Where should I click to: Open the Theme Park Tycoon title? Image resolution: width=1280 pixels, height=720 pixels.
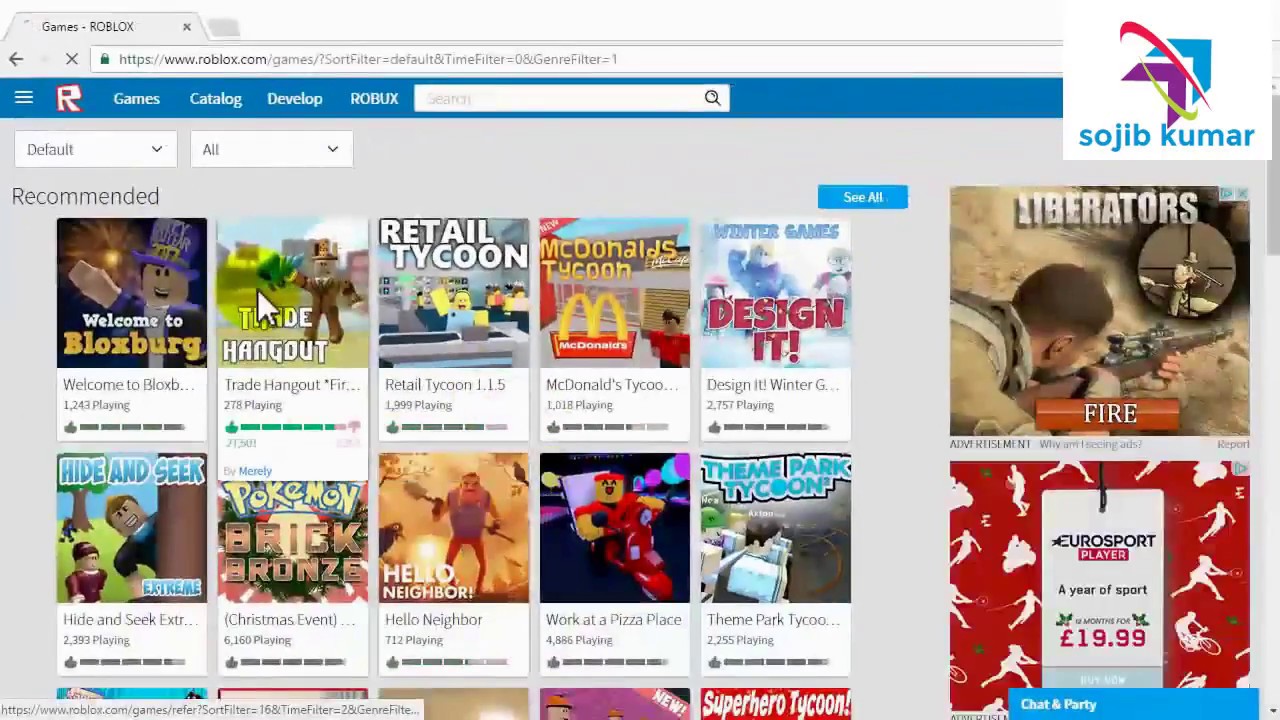click(x=773, y=620)
